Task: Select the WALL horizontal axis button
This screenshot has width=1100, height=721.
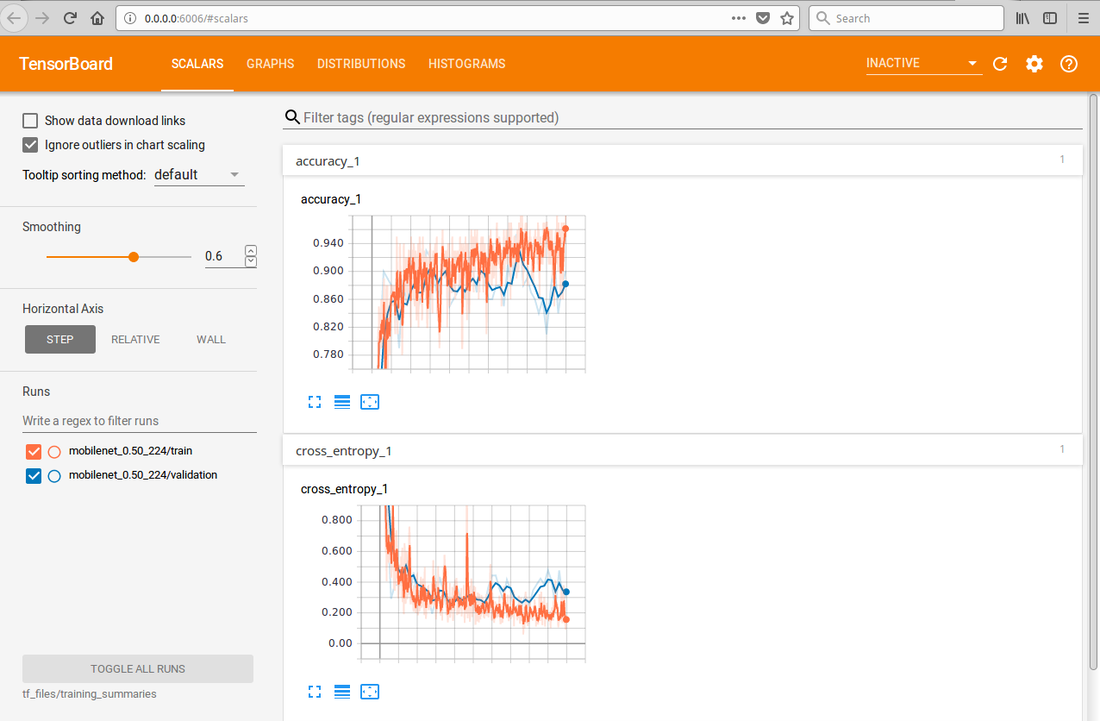Action: pos(211,340)
